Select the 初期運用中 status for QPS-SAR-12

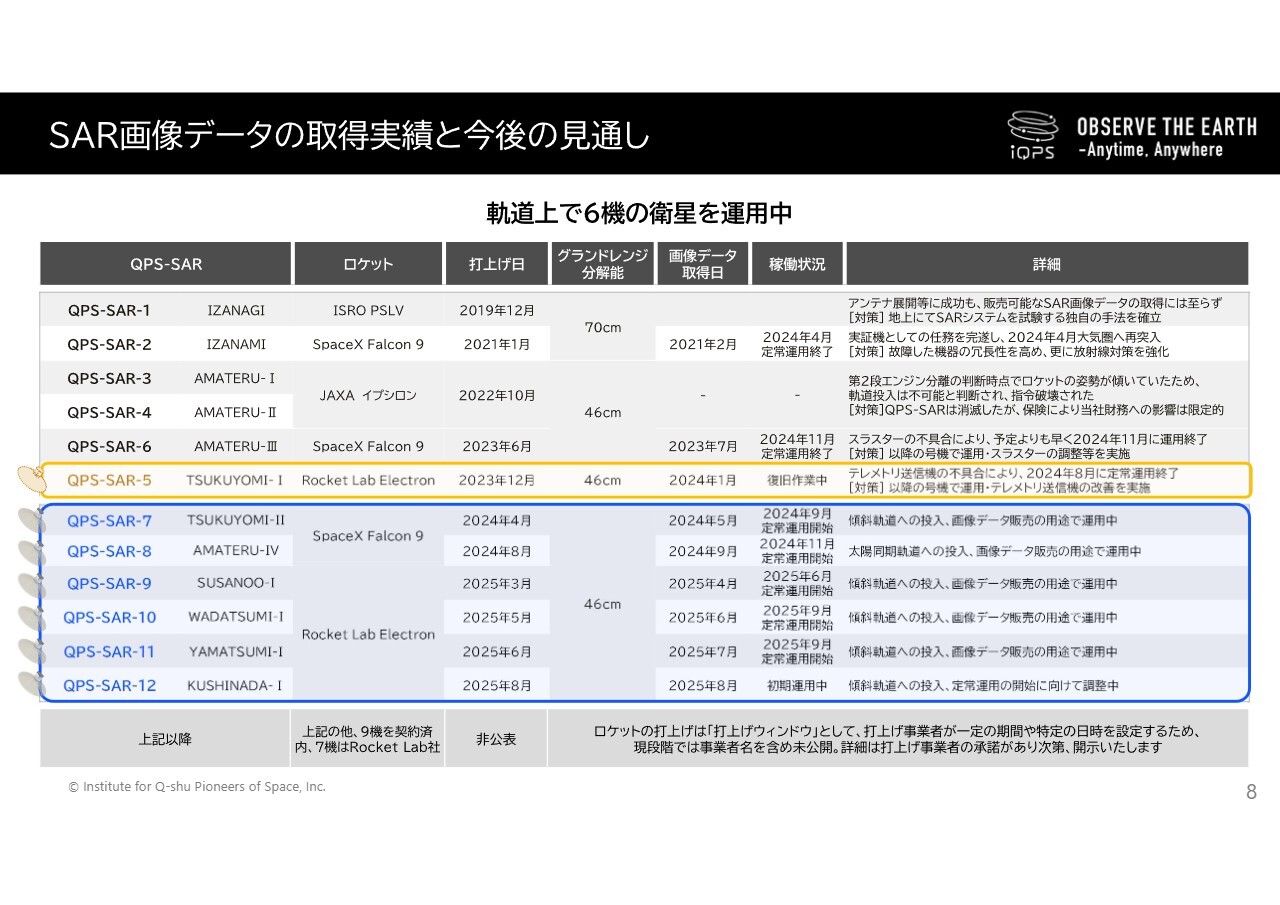click(797, 686)
